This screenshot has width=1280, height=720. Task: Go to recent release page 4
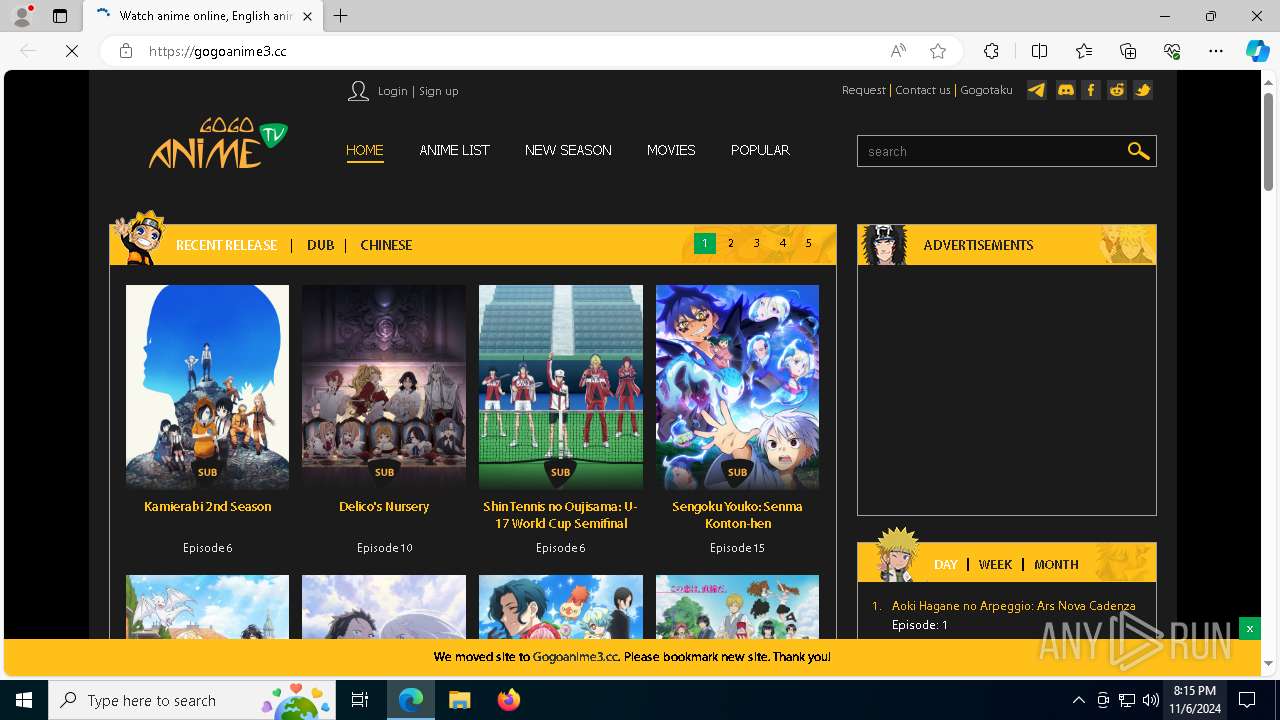tap(782, 243)
